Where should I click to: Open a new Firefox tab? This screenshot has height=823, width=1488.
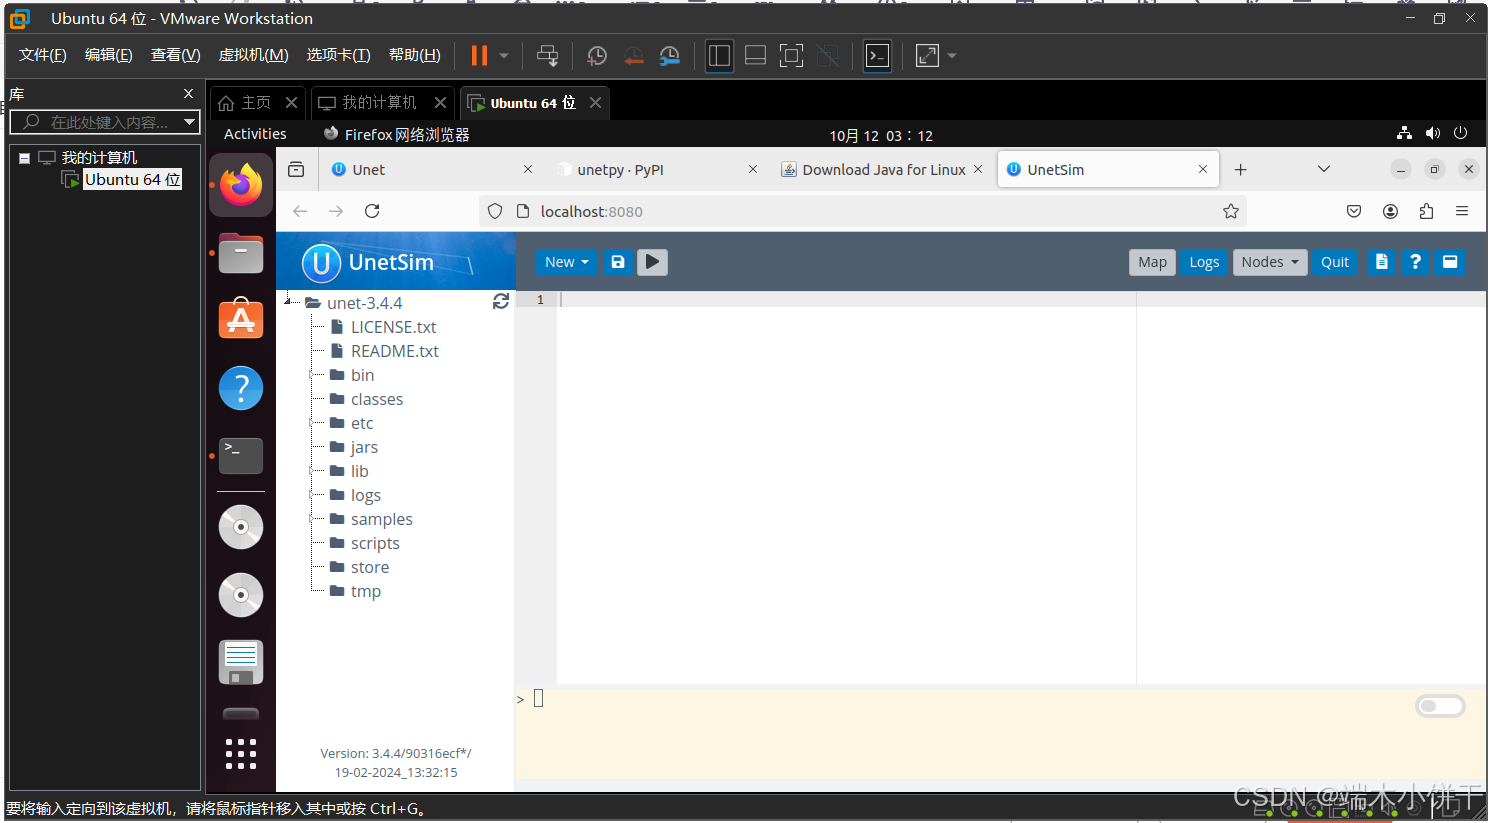pyautogui.click(x=1241, y=170)
